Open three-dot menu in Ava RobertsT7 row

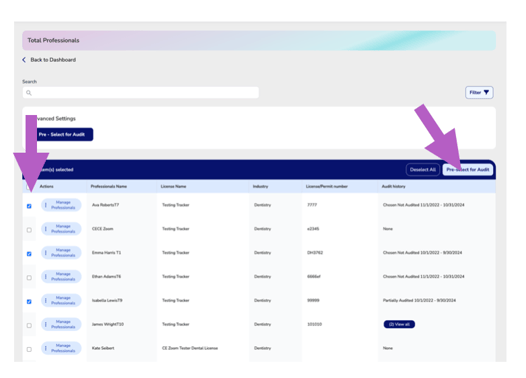pyautogui.click(x=46, y=205)
